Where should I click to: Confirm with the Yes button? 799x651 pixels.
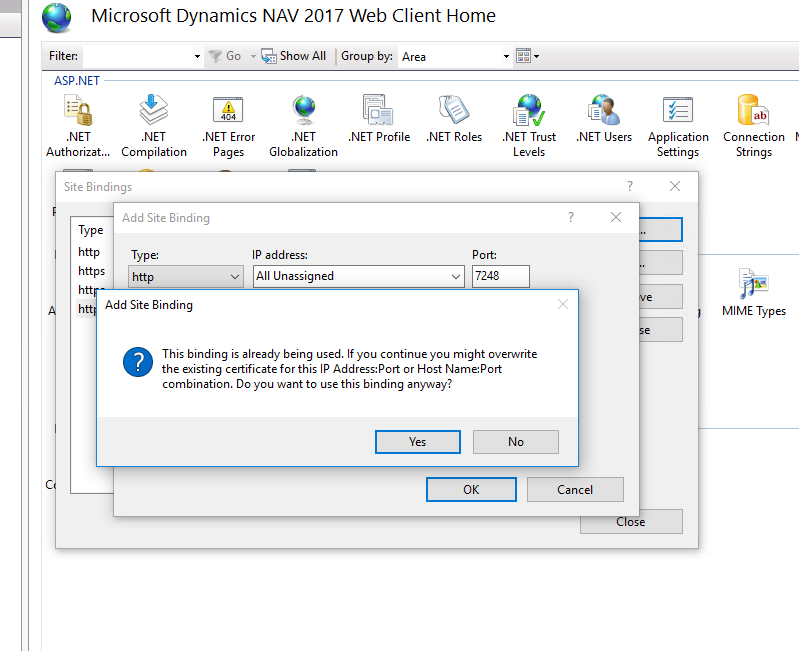[418, 442]
